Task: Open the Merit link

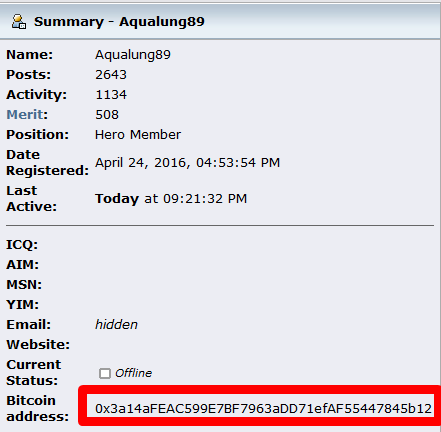Action: 25,115
